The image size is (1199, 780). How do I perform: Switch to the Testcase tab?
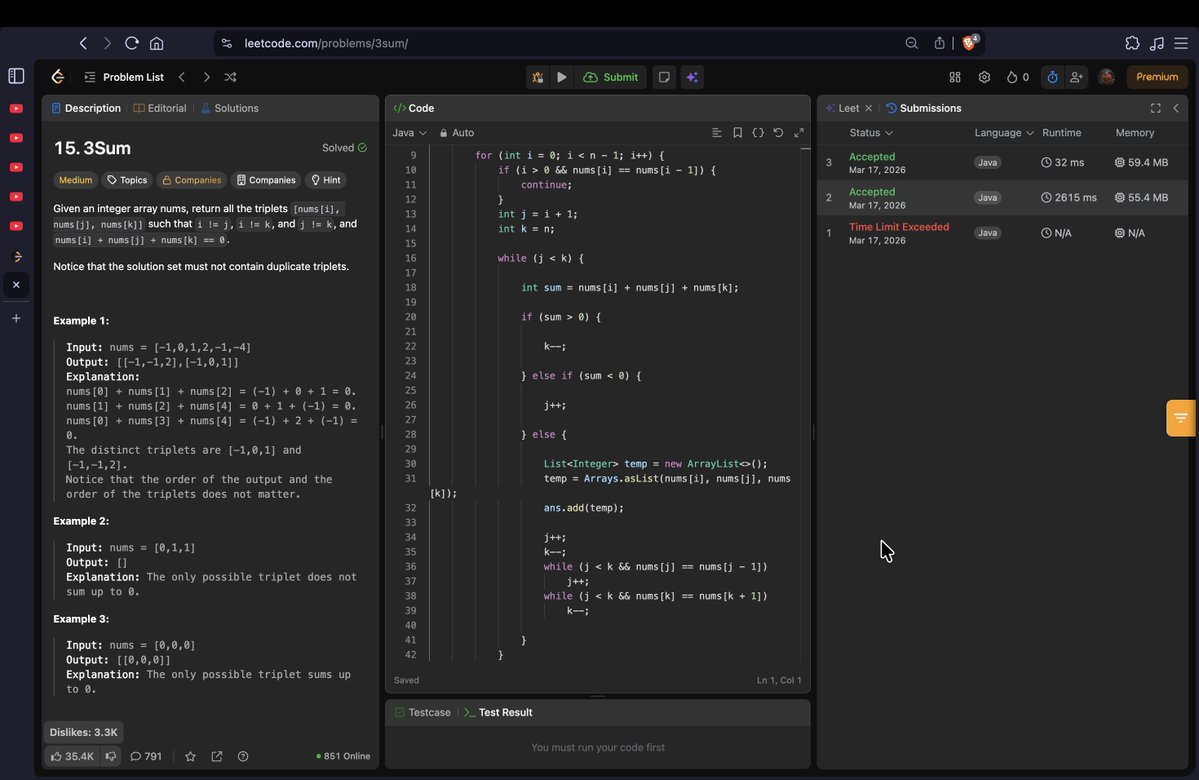[422, 713]
